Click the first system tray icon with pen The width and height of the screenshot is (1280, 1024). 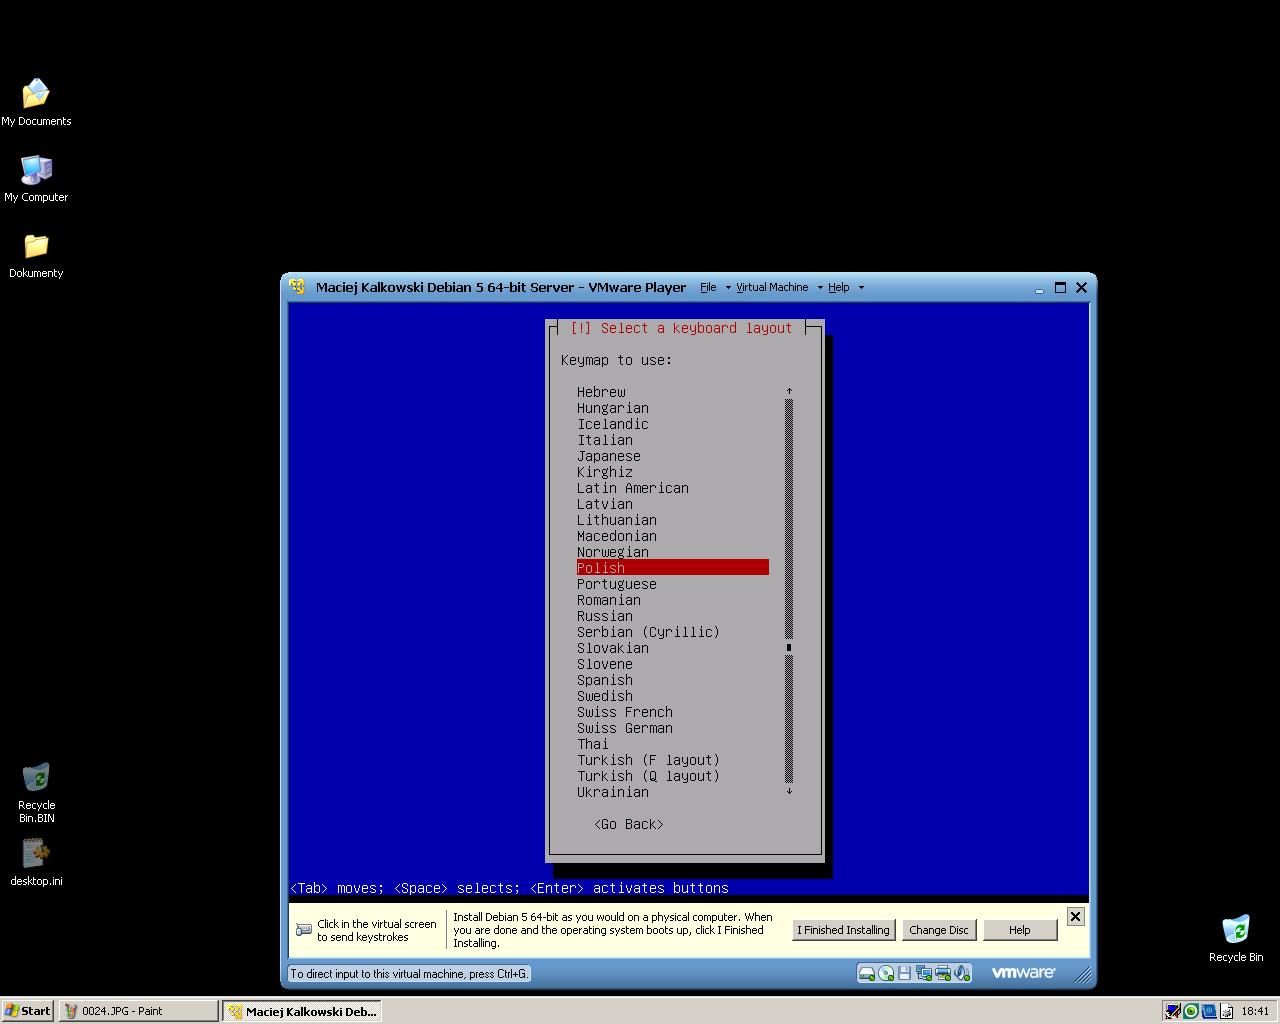[1173, 1011]
